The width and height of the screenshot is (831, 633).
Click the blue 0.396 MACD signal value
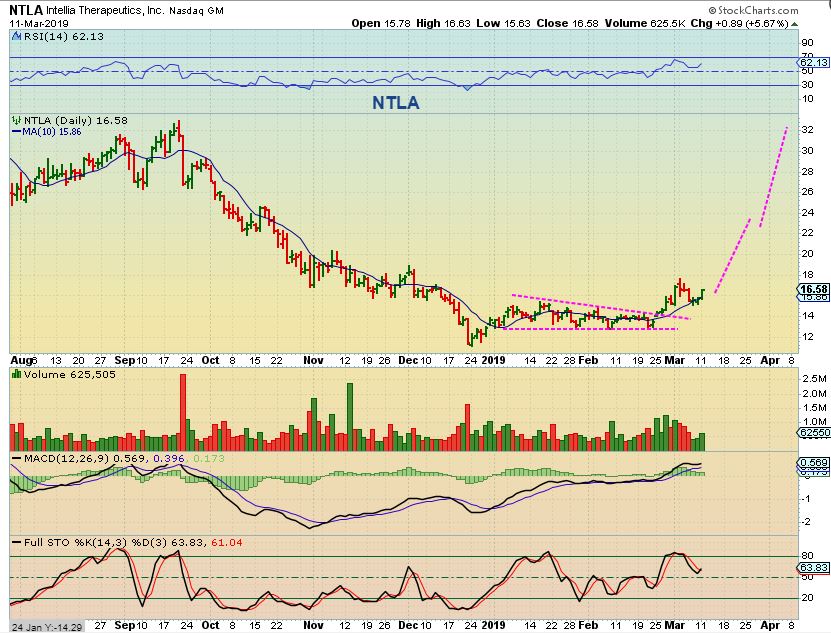[x=169, y=459]
